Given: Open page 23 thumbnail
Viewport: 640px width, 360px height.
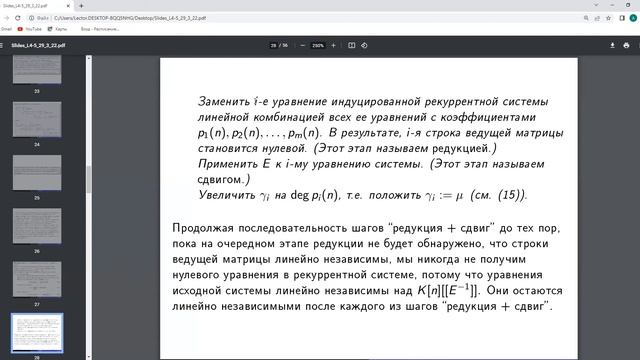Looking at the screenshot, I should pyautogui.click(x=37, y=70).
